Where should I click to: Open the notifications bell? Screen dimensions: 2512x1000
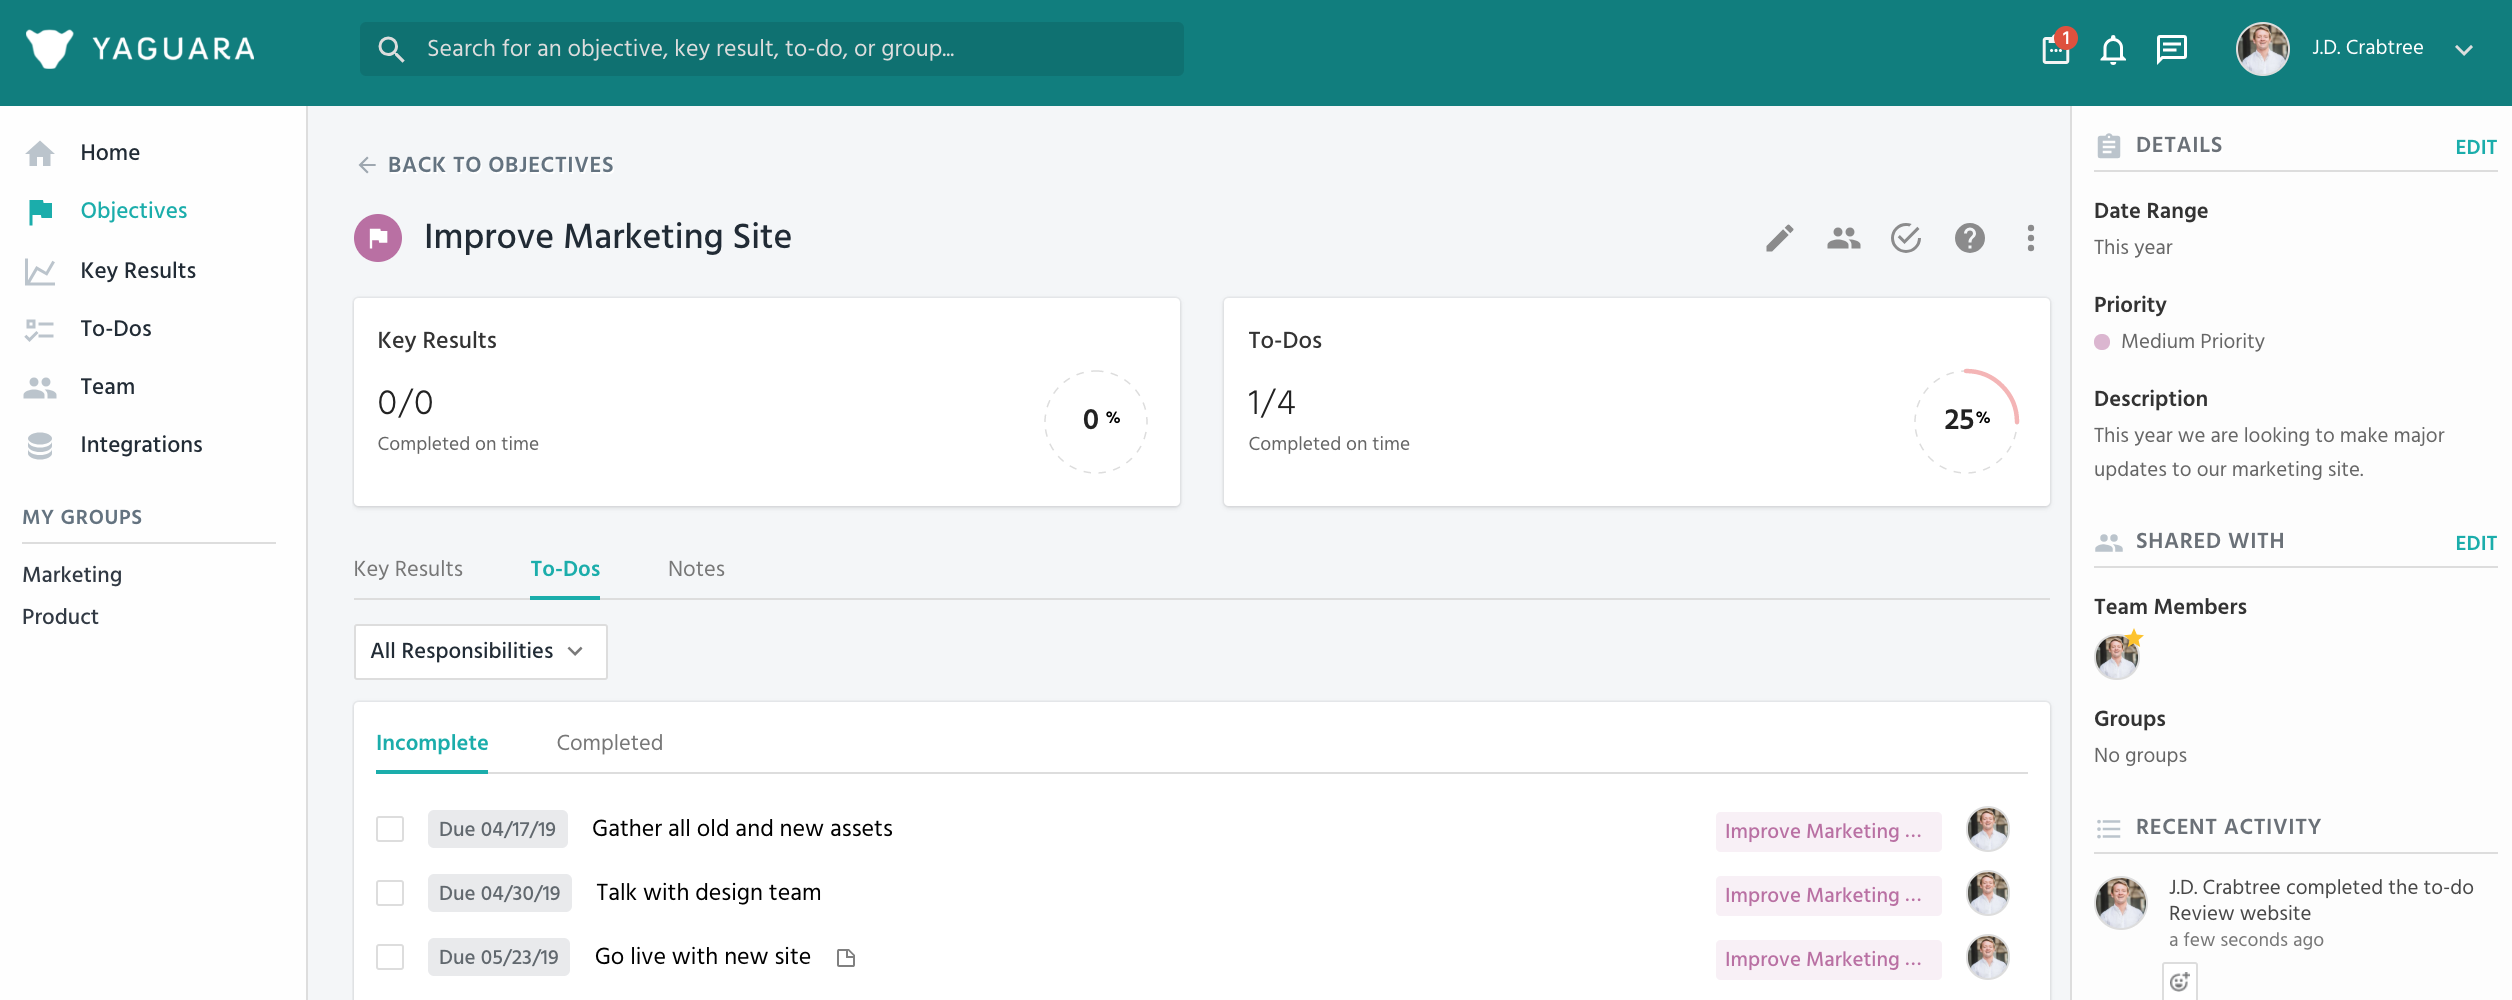click(x=2113, y=49)
